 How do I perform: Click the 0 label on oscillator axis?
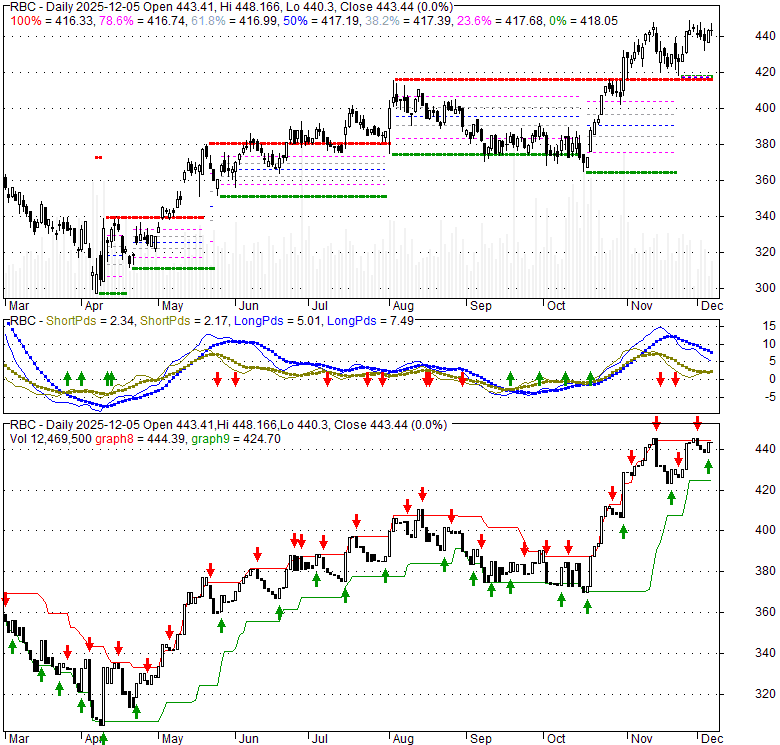pos(772,379)
